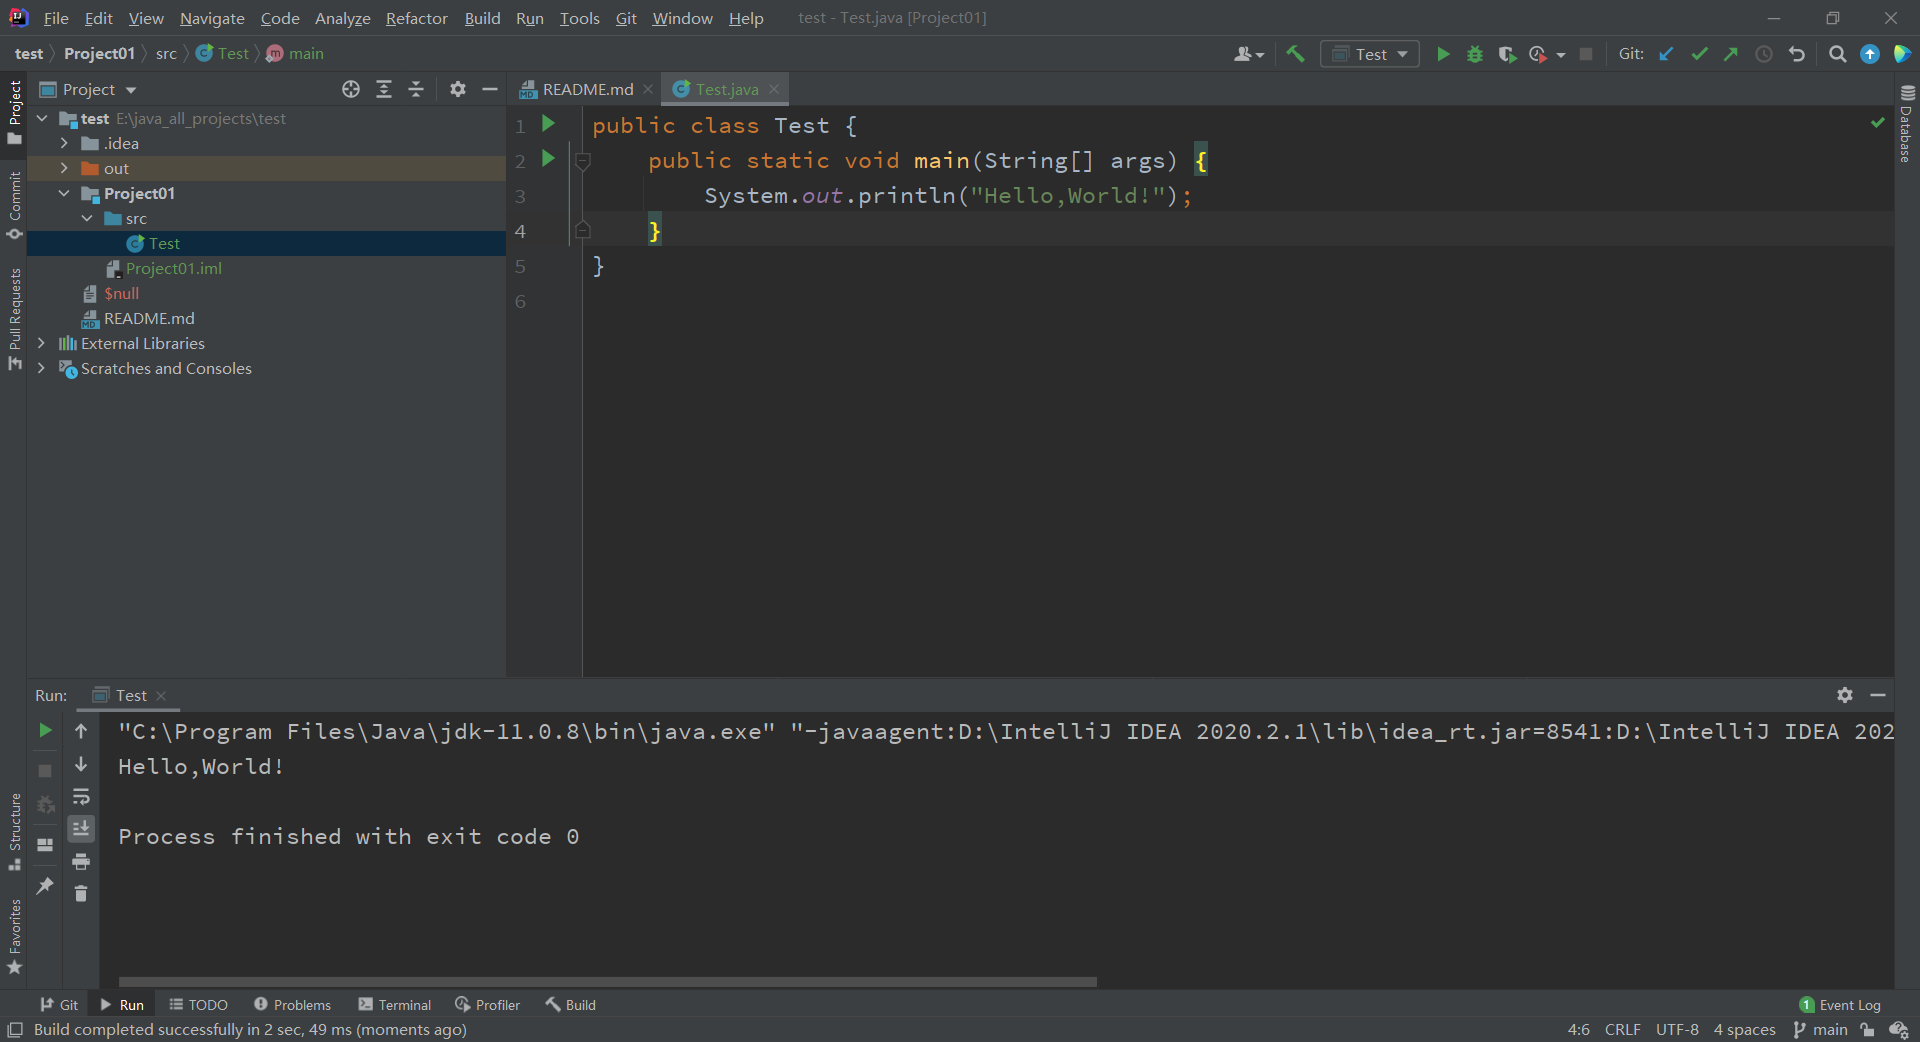This screenshot has height=1042, width=1920.
Task: Pin the Run tab
Action: 45,886
